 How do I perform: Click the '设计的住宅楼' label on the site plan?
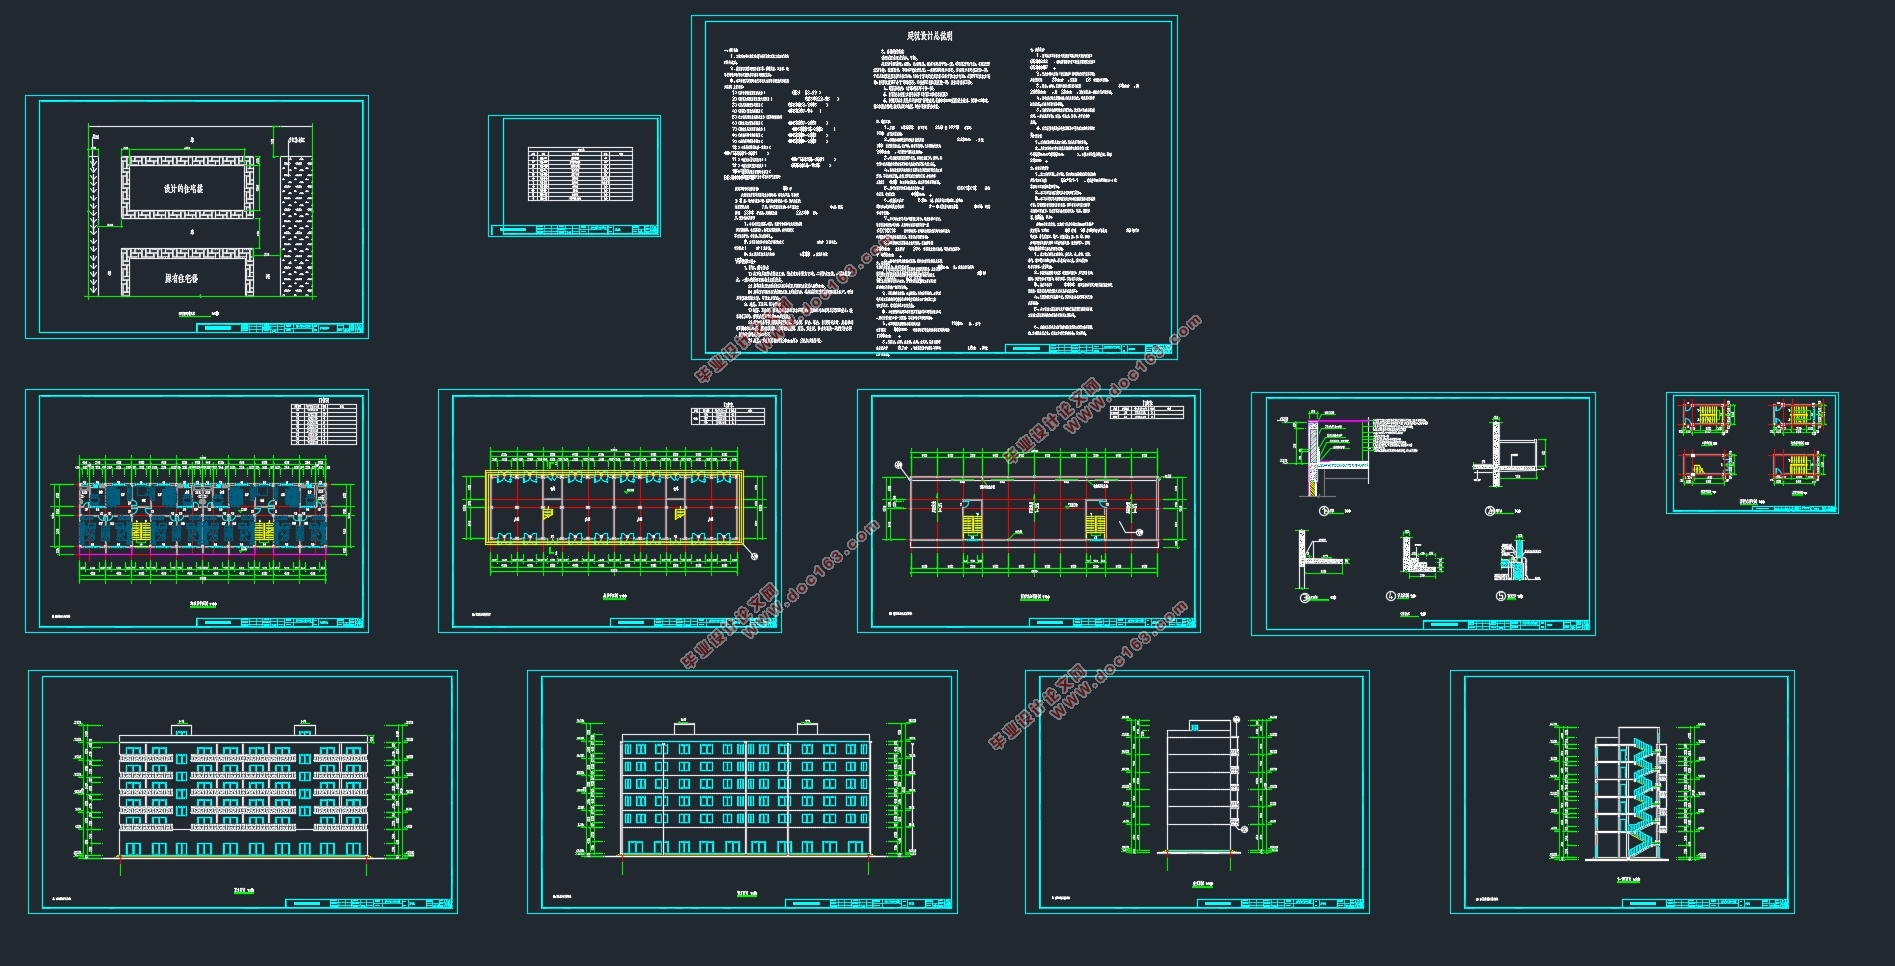(x=184, y=188)
